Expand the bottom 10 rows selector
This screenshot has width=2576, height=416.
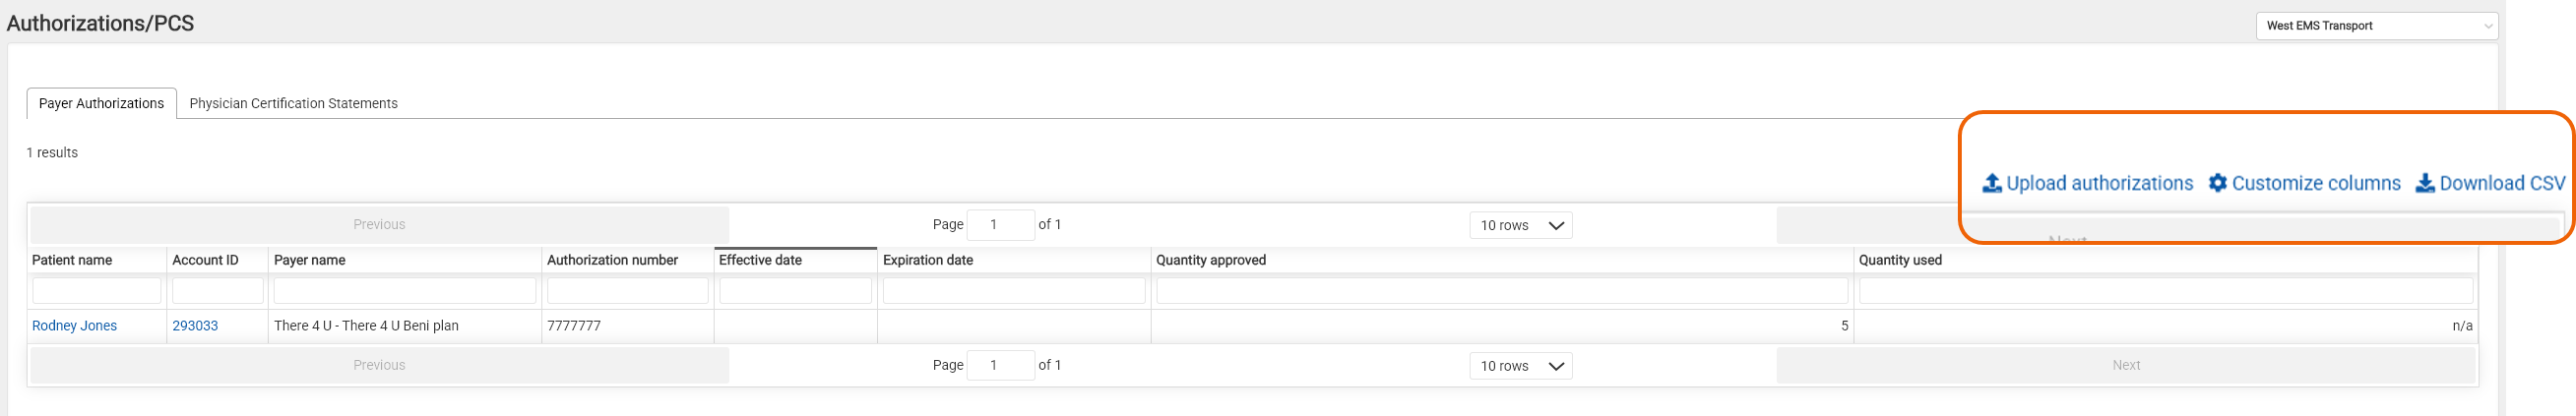pos(1520,366)
